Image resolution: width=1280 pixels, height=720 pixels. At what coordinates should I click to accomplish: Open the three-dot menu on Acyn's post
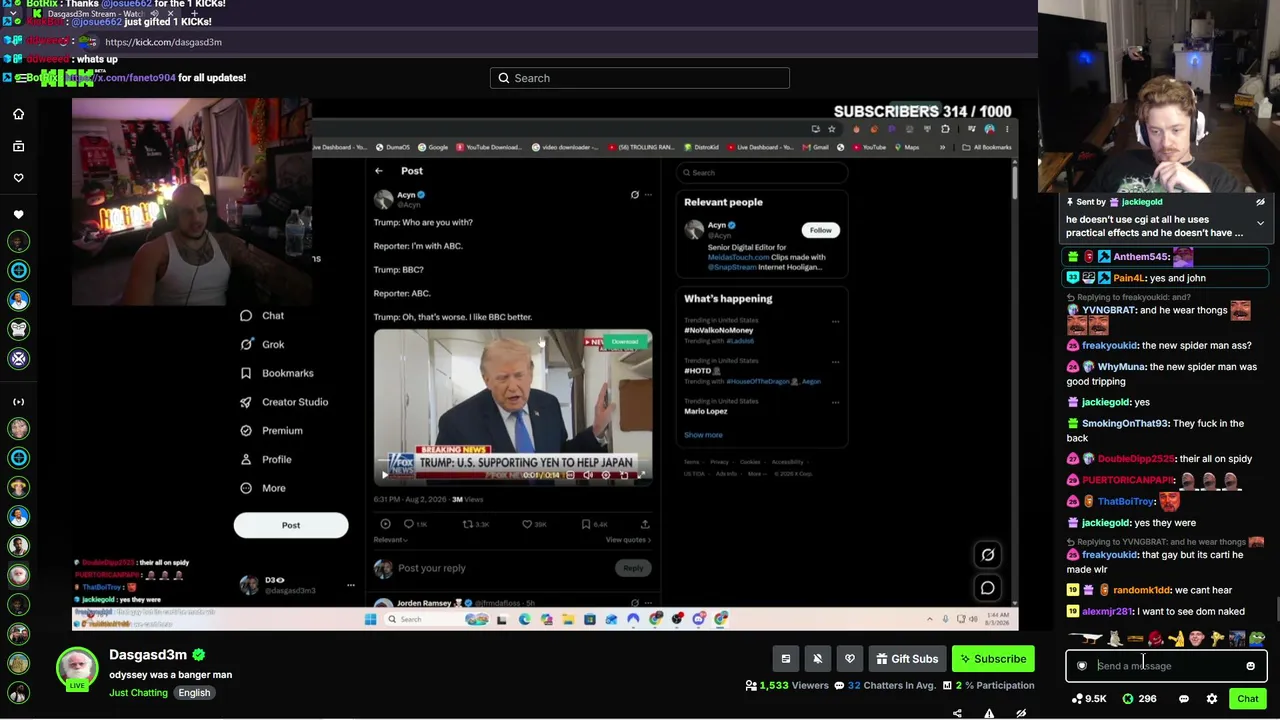pyautogui.click(x=648, y=195)
